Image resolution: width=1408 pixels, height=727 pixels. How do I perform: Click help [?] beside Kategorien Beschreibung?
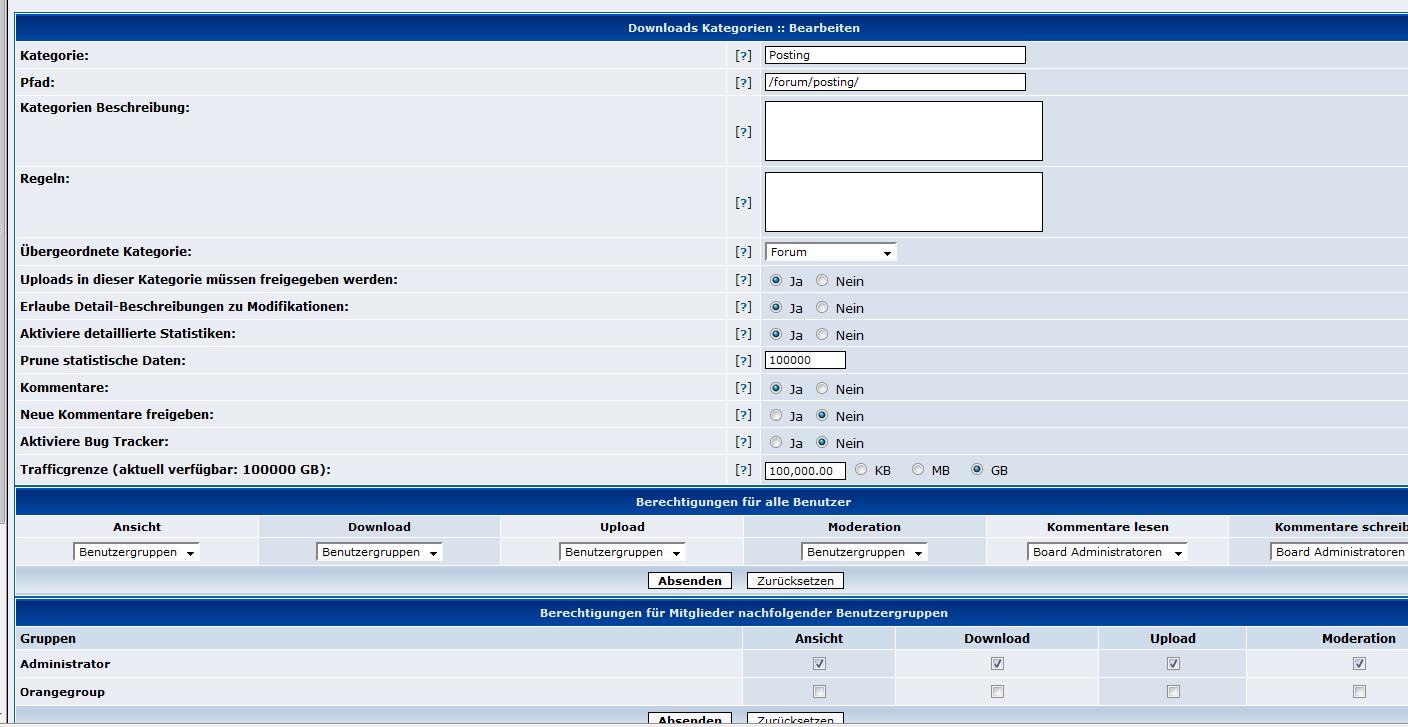click(x=743, y=132)
